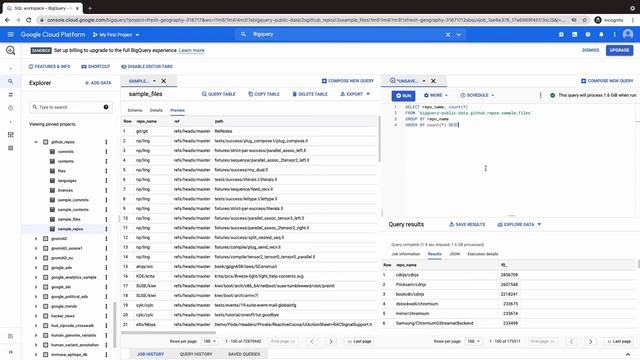Open the MORE query settings dropdown
This screenshot has height=360, width=640.
tap(436, 95)
